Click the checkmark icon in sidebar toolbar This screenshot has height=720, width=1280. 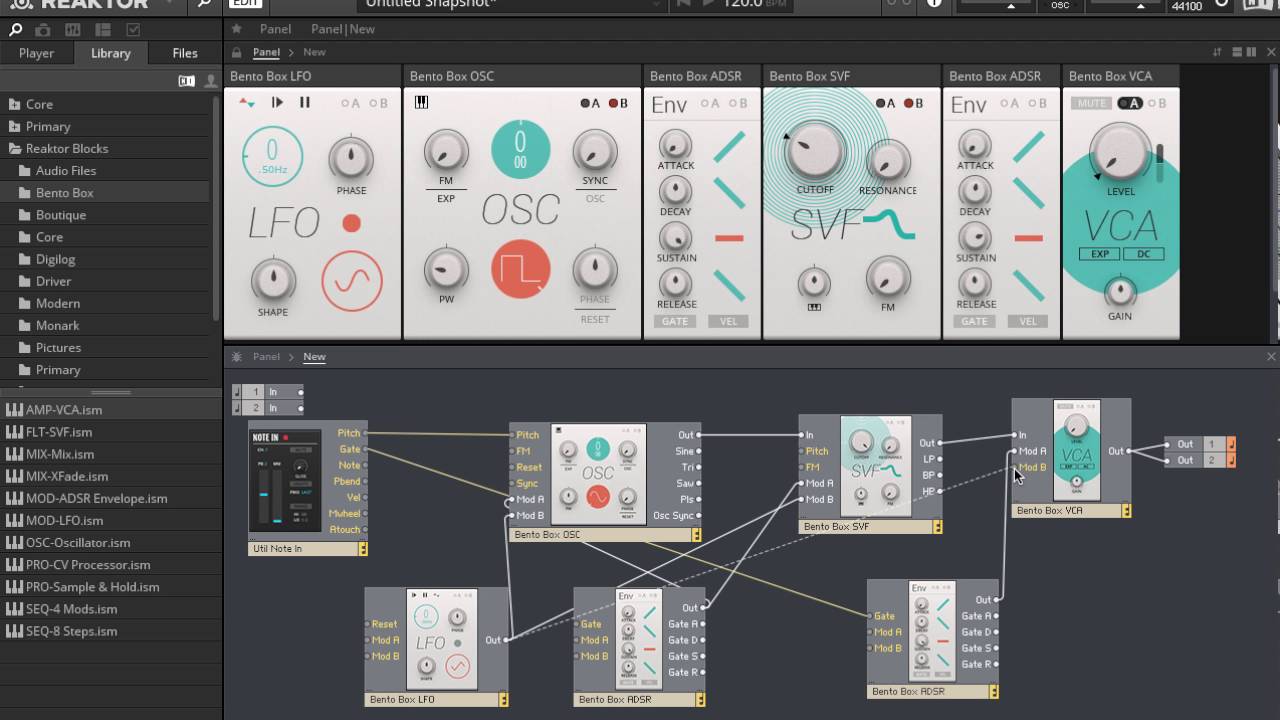(133, 30)
